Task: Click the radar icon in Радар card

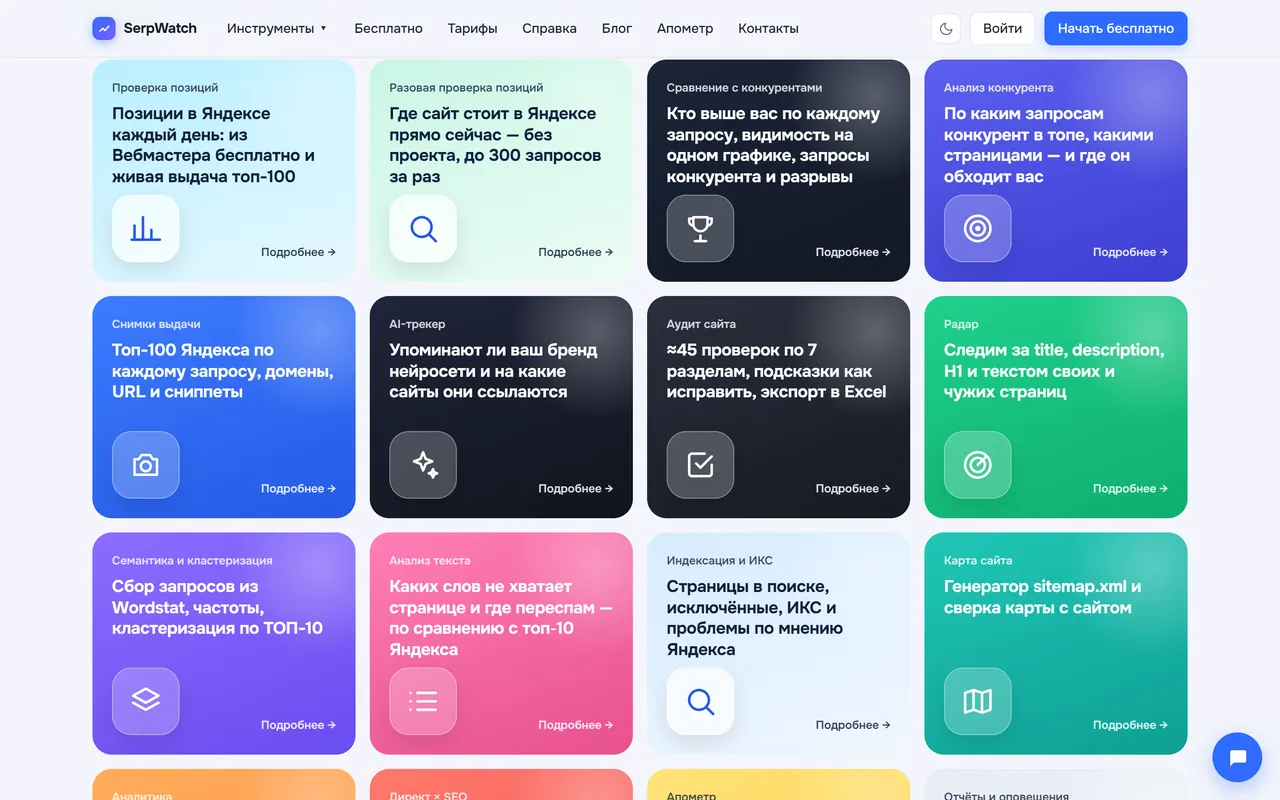Action: click(978, 465)
